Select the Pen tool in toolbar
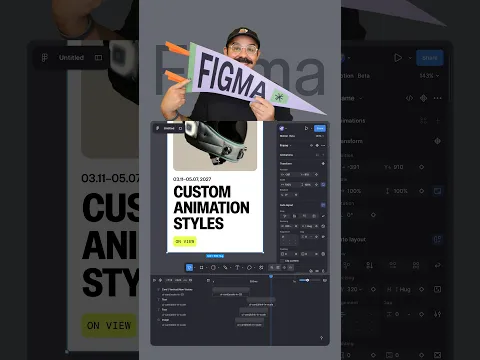Image resolution: width=480 pixels, height=360 pixels. (x=225, y=267)
